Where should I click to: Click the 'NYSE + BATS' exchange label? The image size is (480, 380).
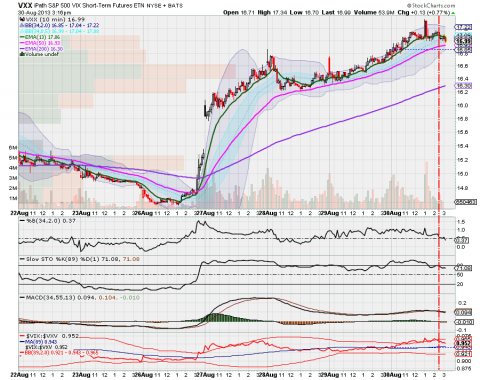coord(165,6)
